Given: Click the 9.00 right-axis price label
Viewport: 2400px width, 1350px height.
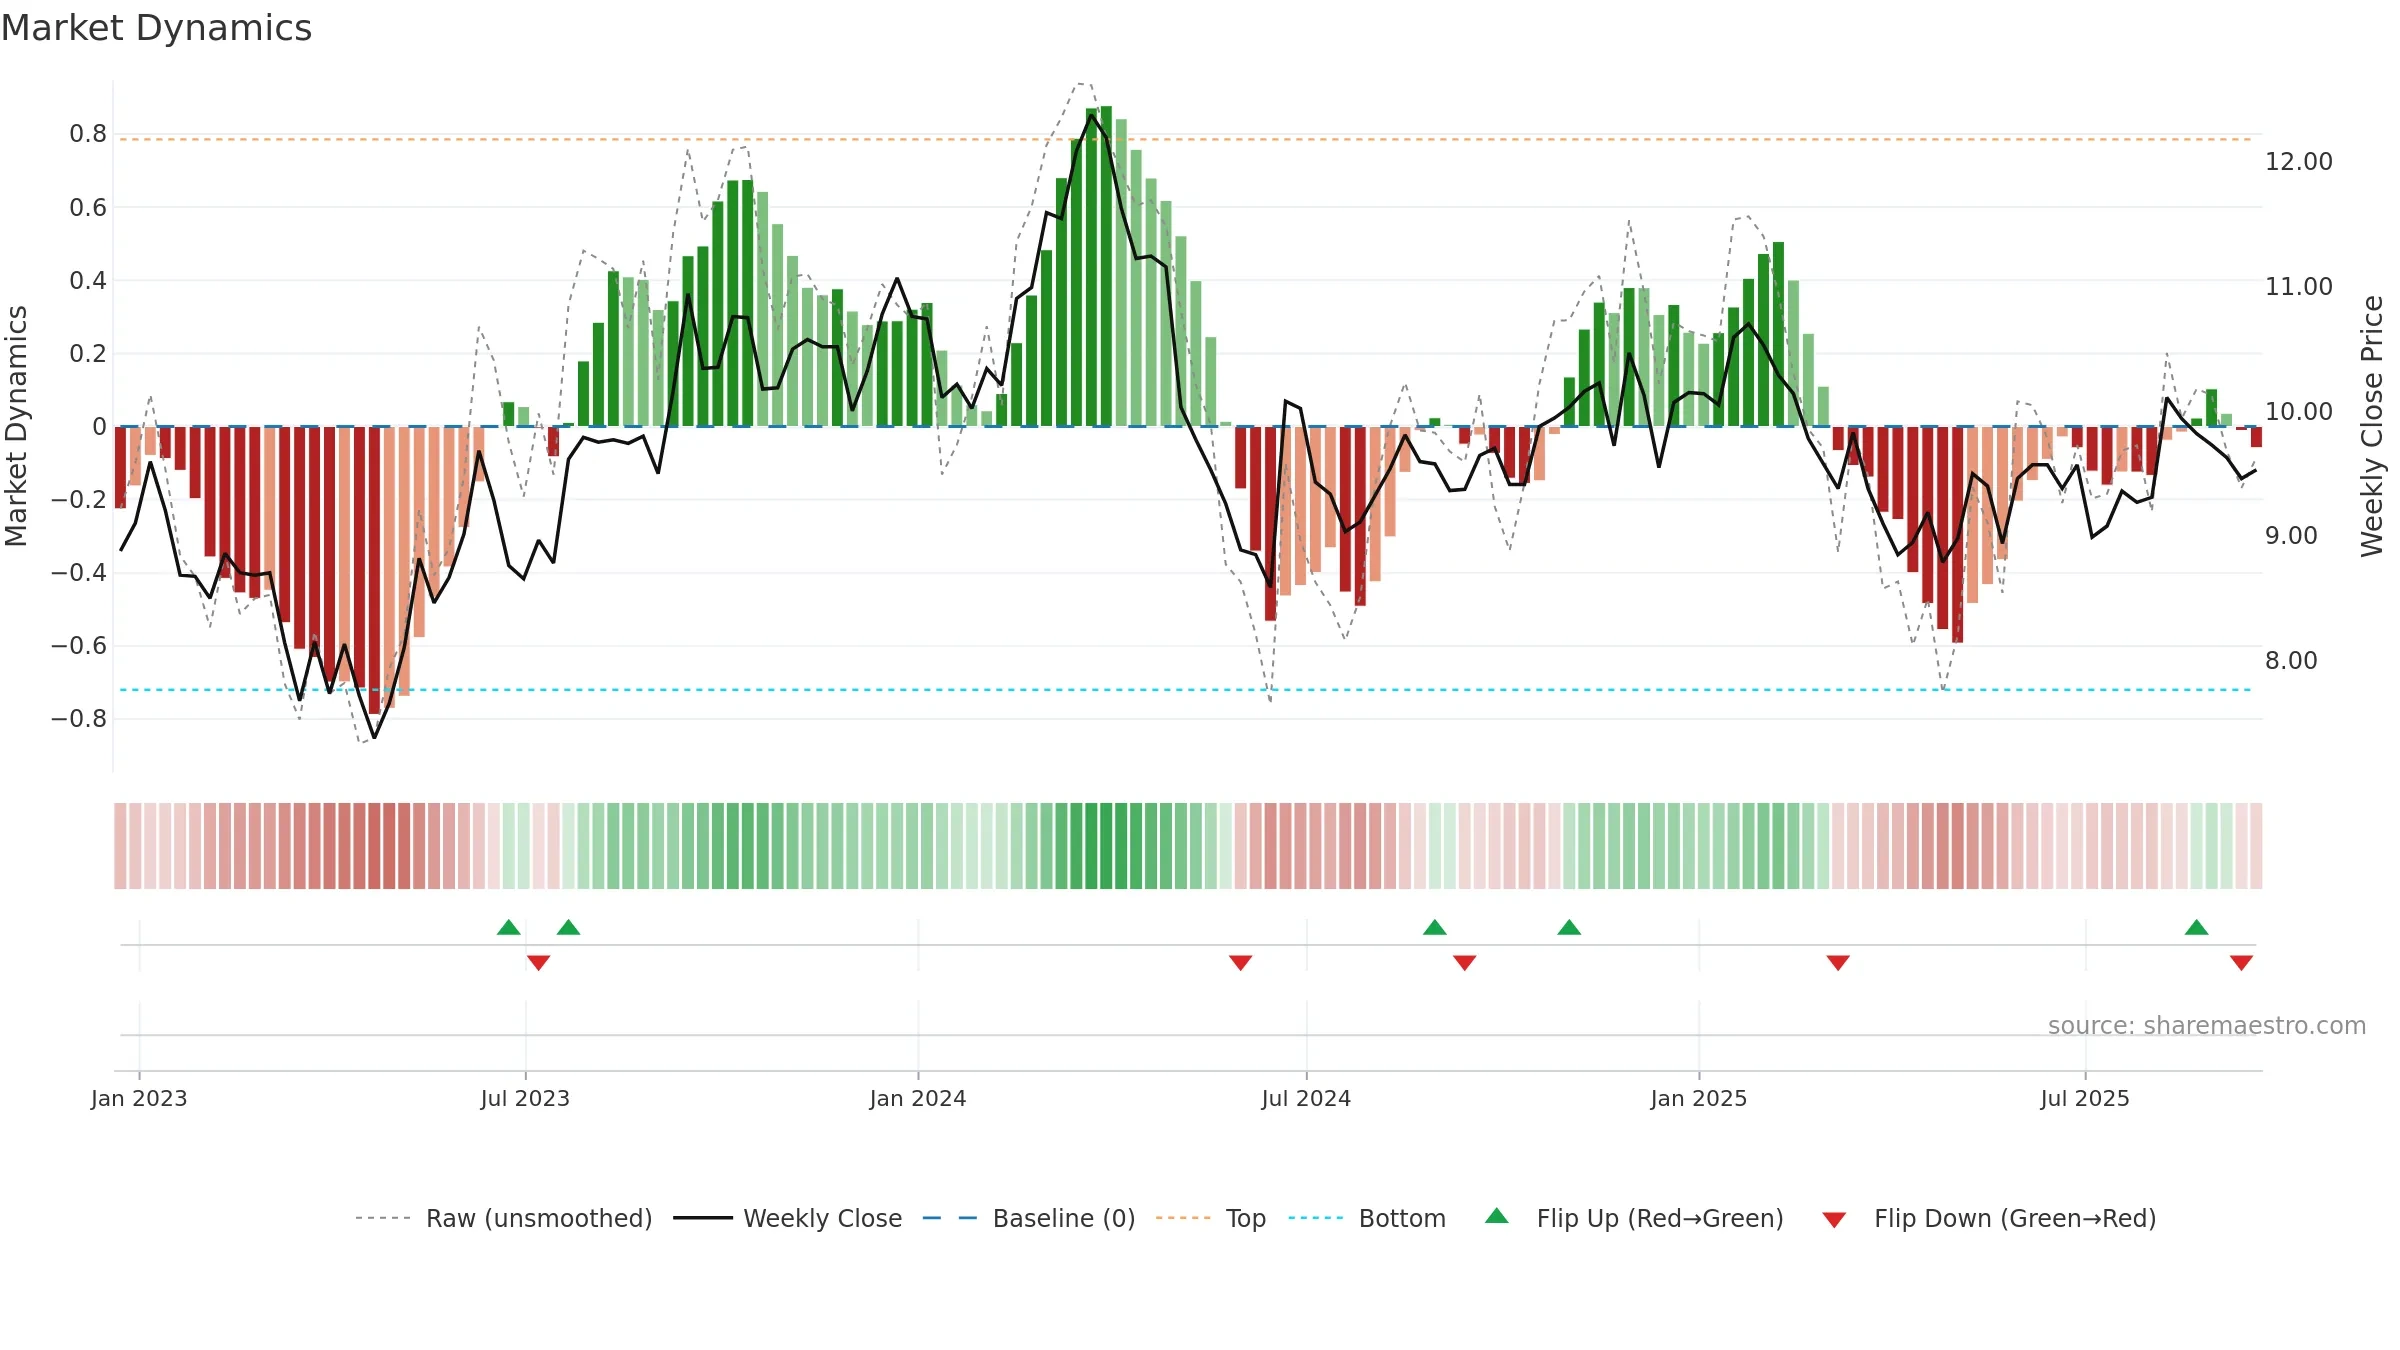Looking at the screenshot, I should [x=2291, y=535].
